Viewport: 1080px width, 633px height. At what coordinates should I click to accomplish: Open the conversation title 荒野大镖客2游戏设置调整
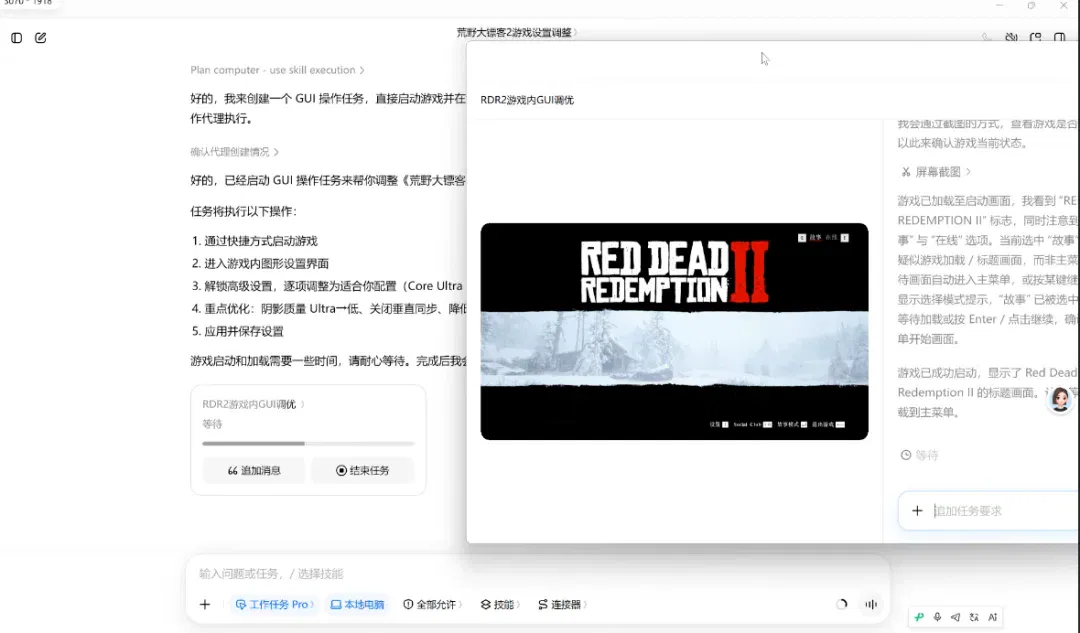pos(517,32)
